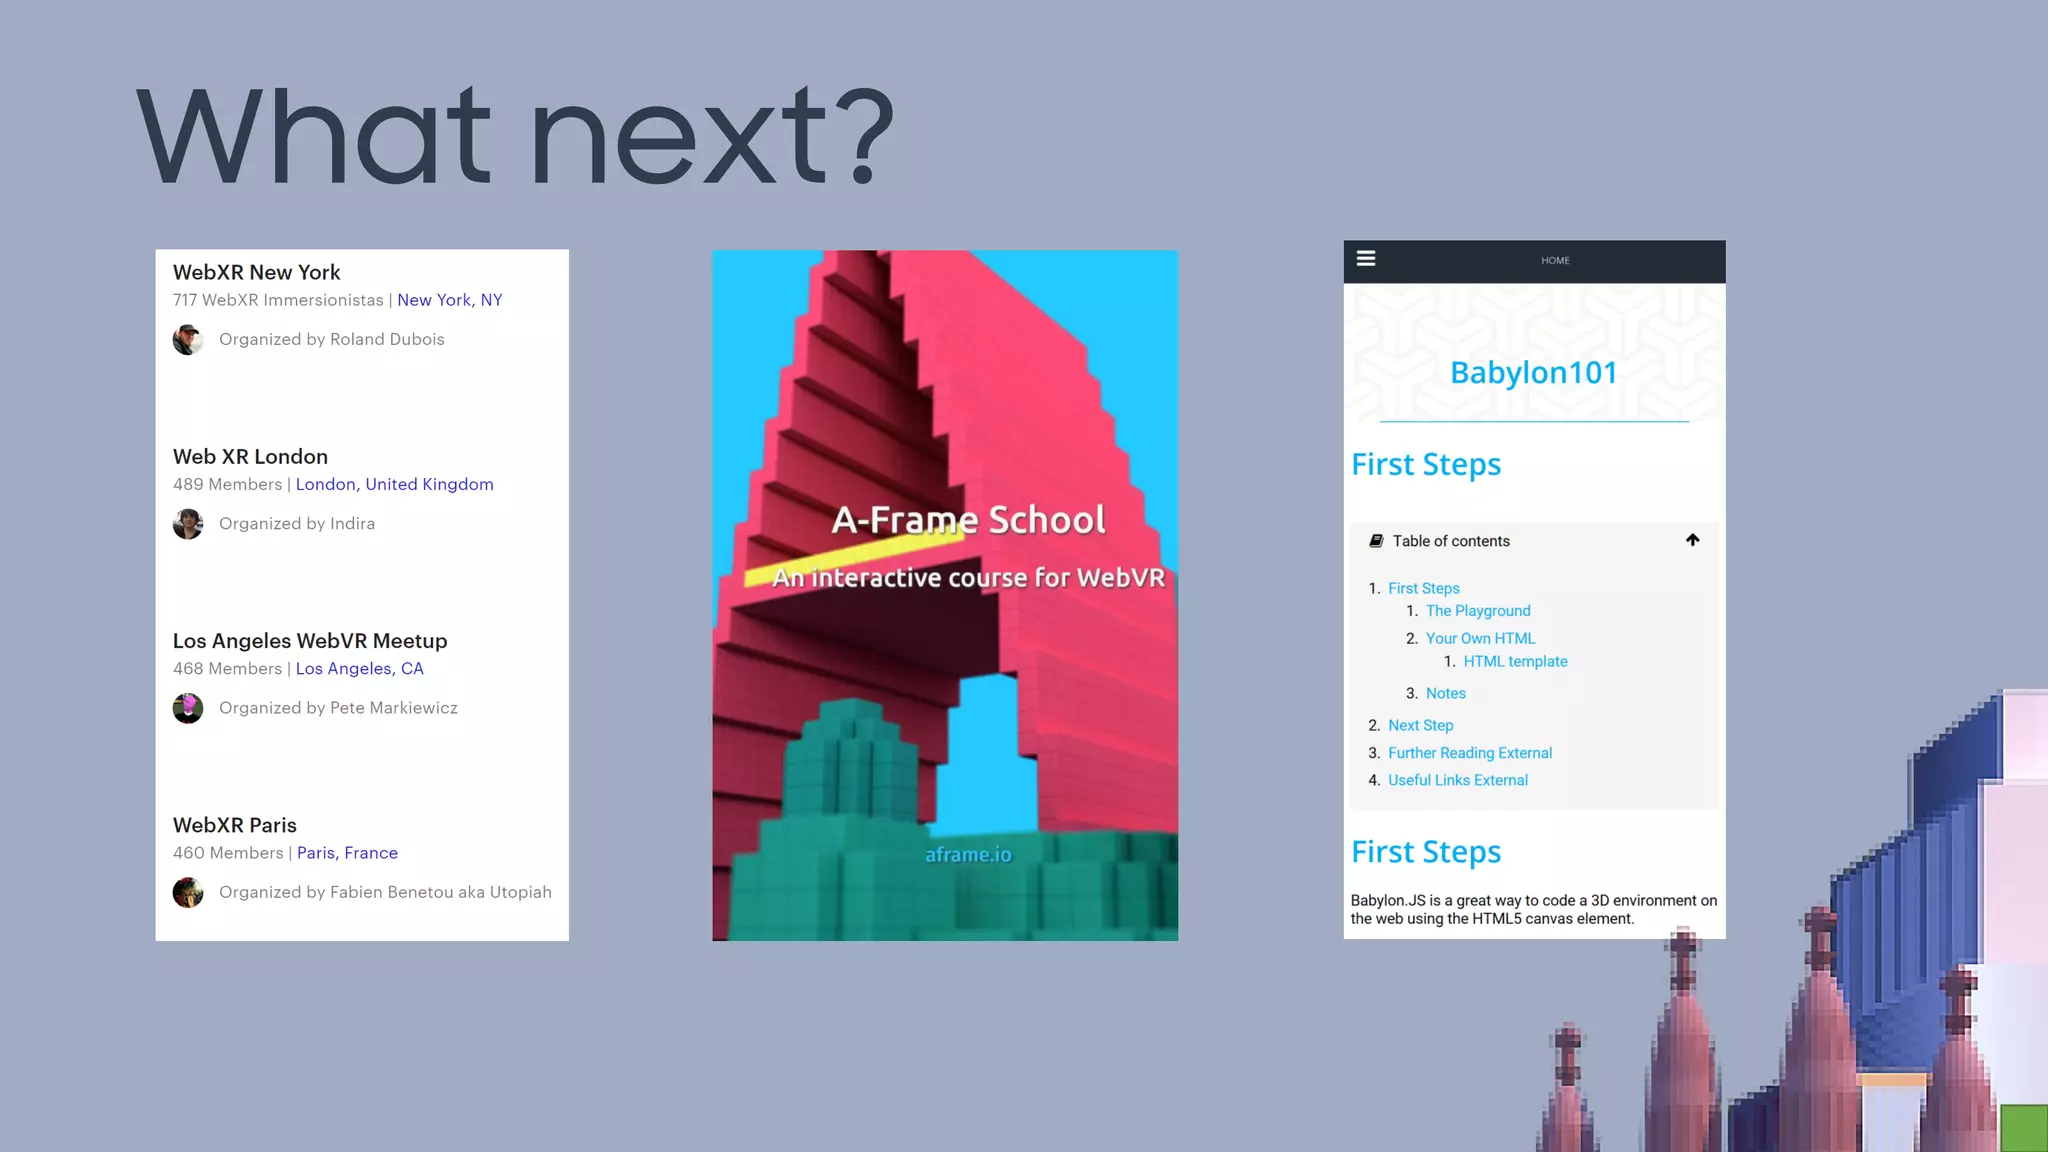
Task: Open WebXR New York meetup title
Action: (256, 272)
